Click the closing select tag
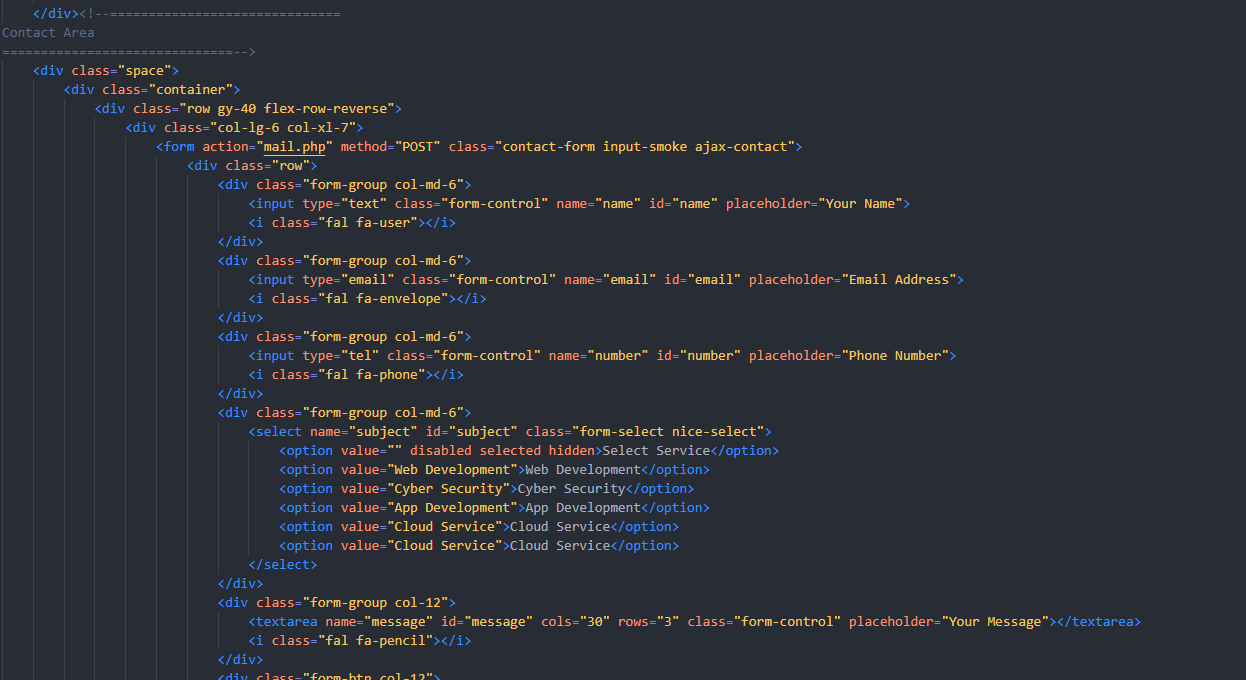Screen dimensions: 1246x680 pyautogui.click(x=283, y=565)
